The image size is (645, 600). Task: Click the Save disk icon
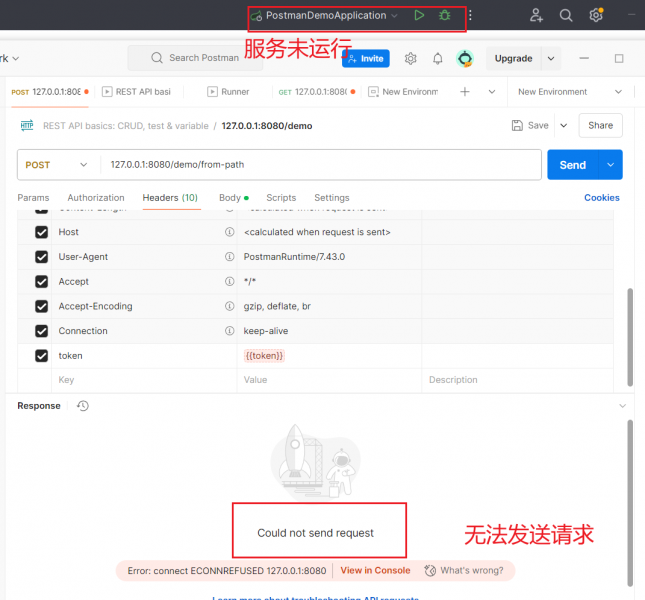coord(517,125)
